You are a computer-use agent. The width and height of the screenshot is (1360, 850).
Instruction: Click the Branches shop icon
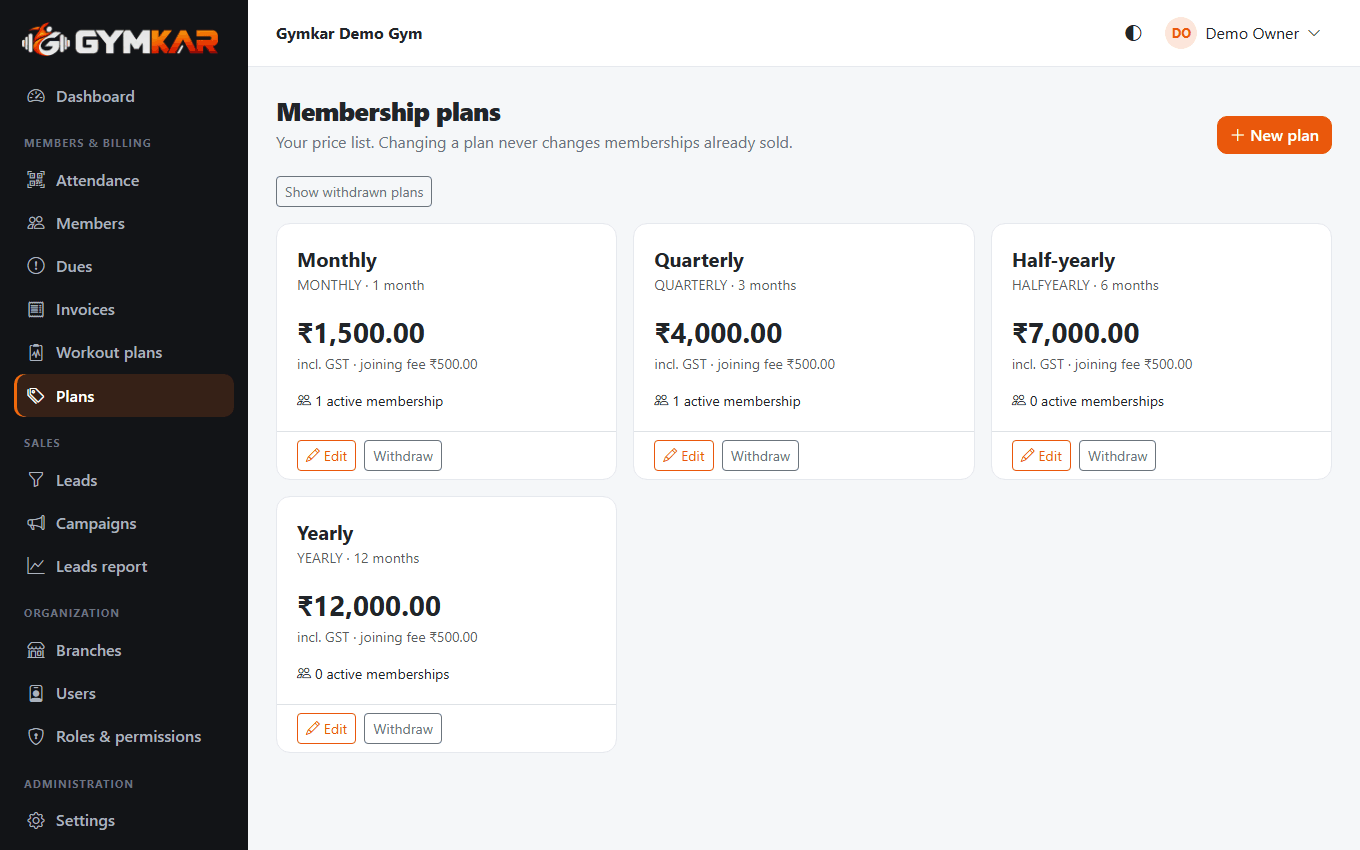(x=36, y=650)
